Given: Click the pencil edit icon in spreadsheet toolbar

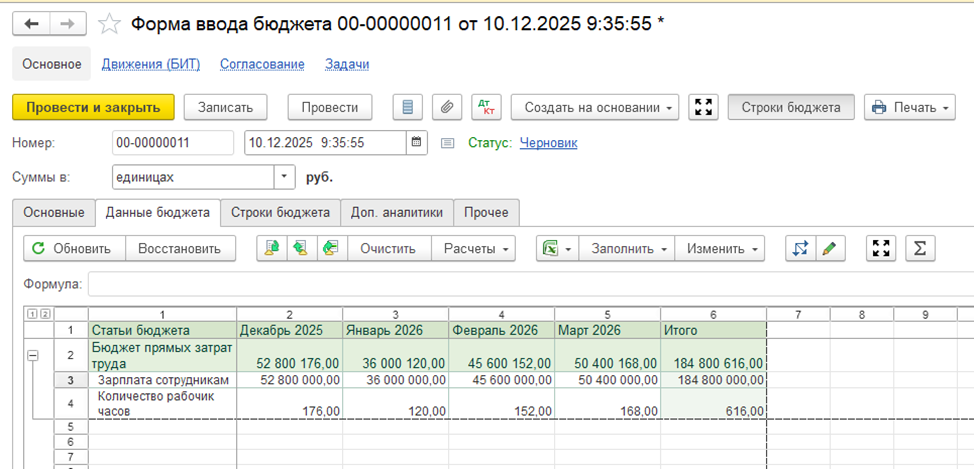Looking at the screenshot, I should pos(828,248).
